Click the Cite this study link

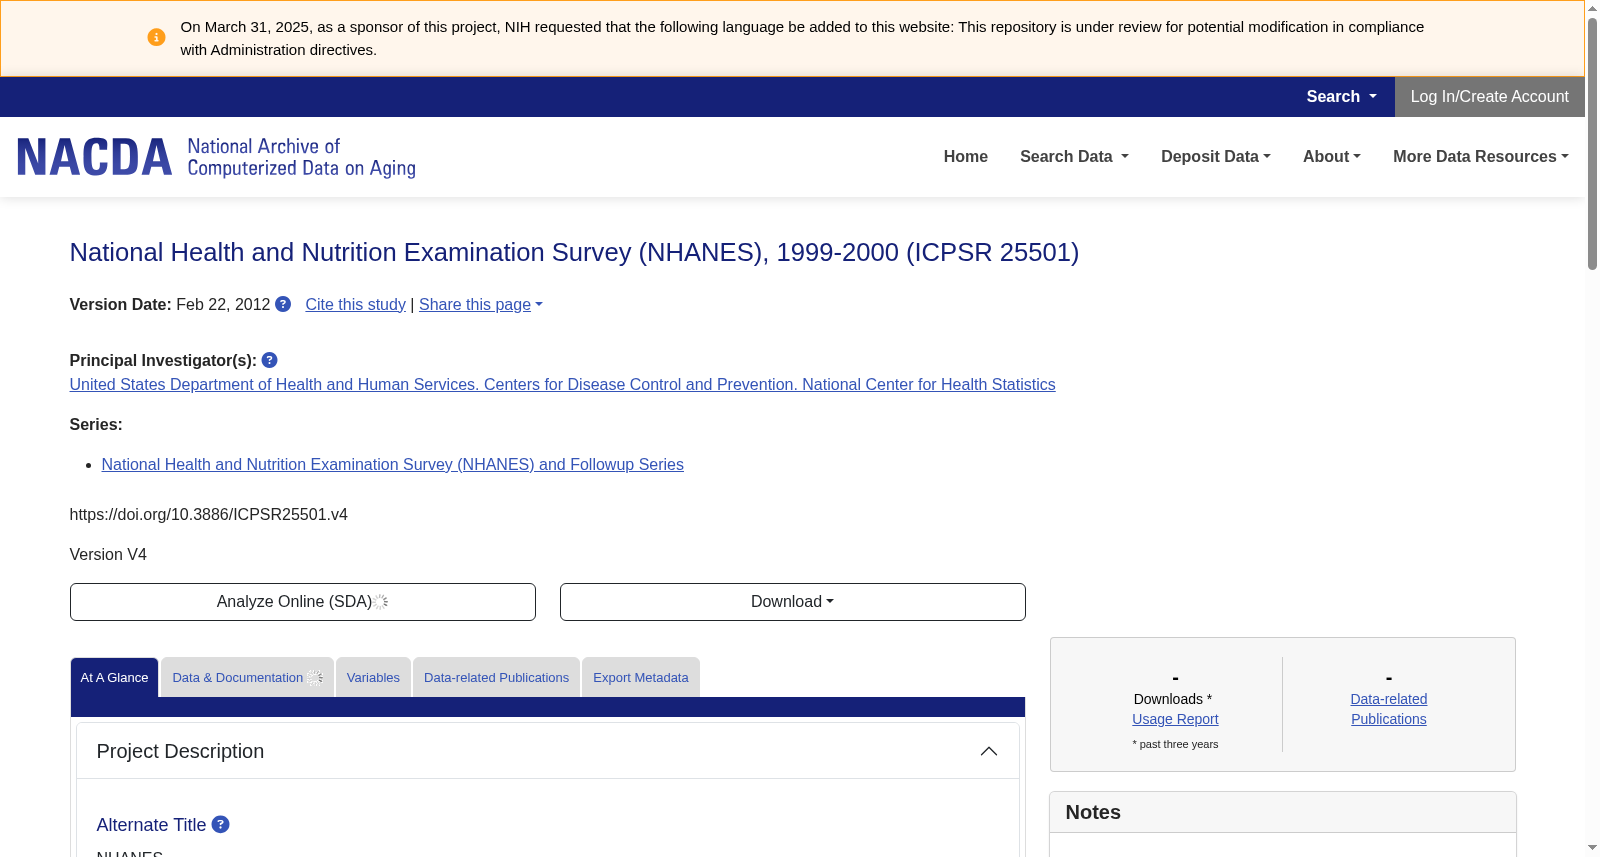point(356,305)
